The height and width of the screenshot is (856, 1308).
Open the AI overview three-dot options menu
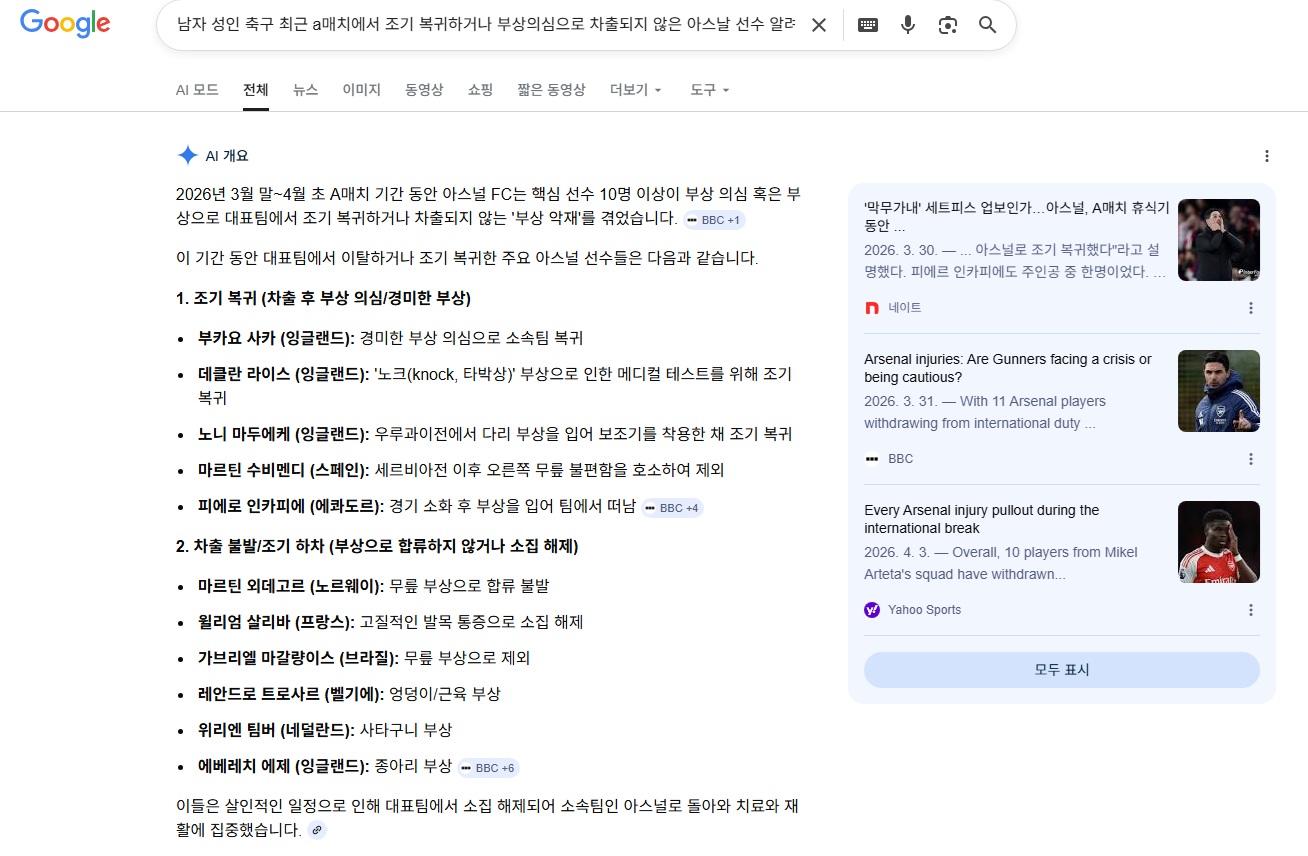(x=1267, y=156)
